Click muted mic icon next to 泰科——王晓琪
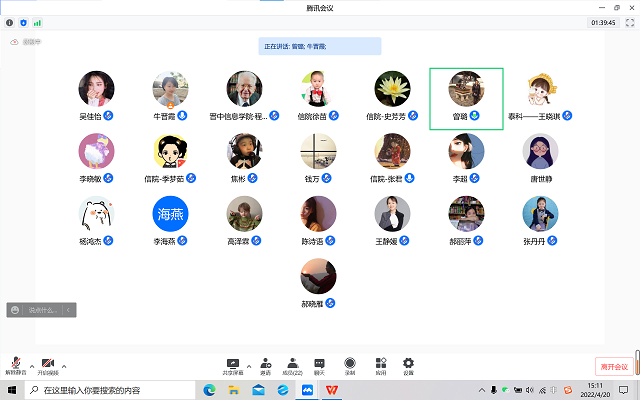The image size is (640, 400). point(567,116)
